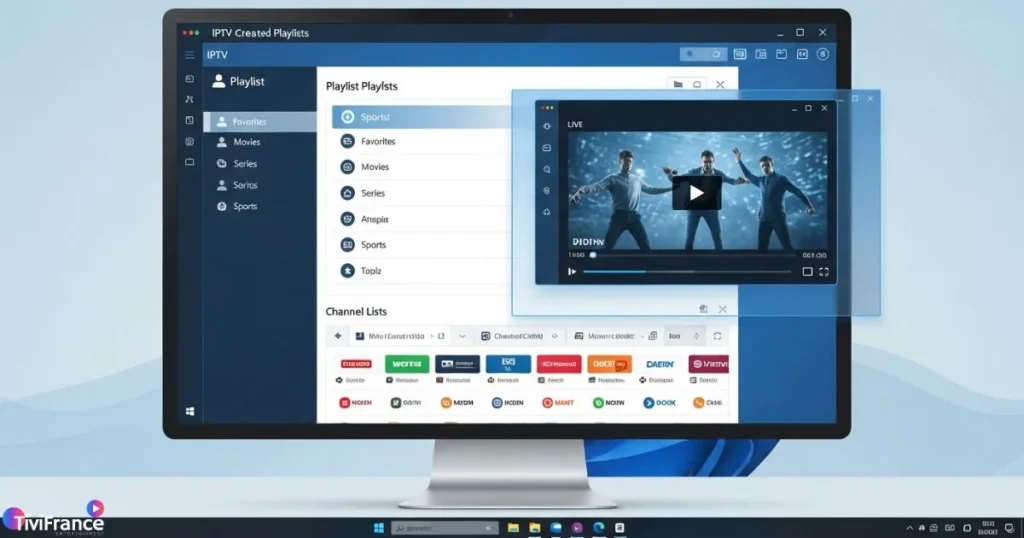
Task: Select the NOHEN channel with red icon
Action: coord(355,403)
